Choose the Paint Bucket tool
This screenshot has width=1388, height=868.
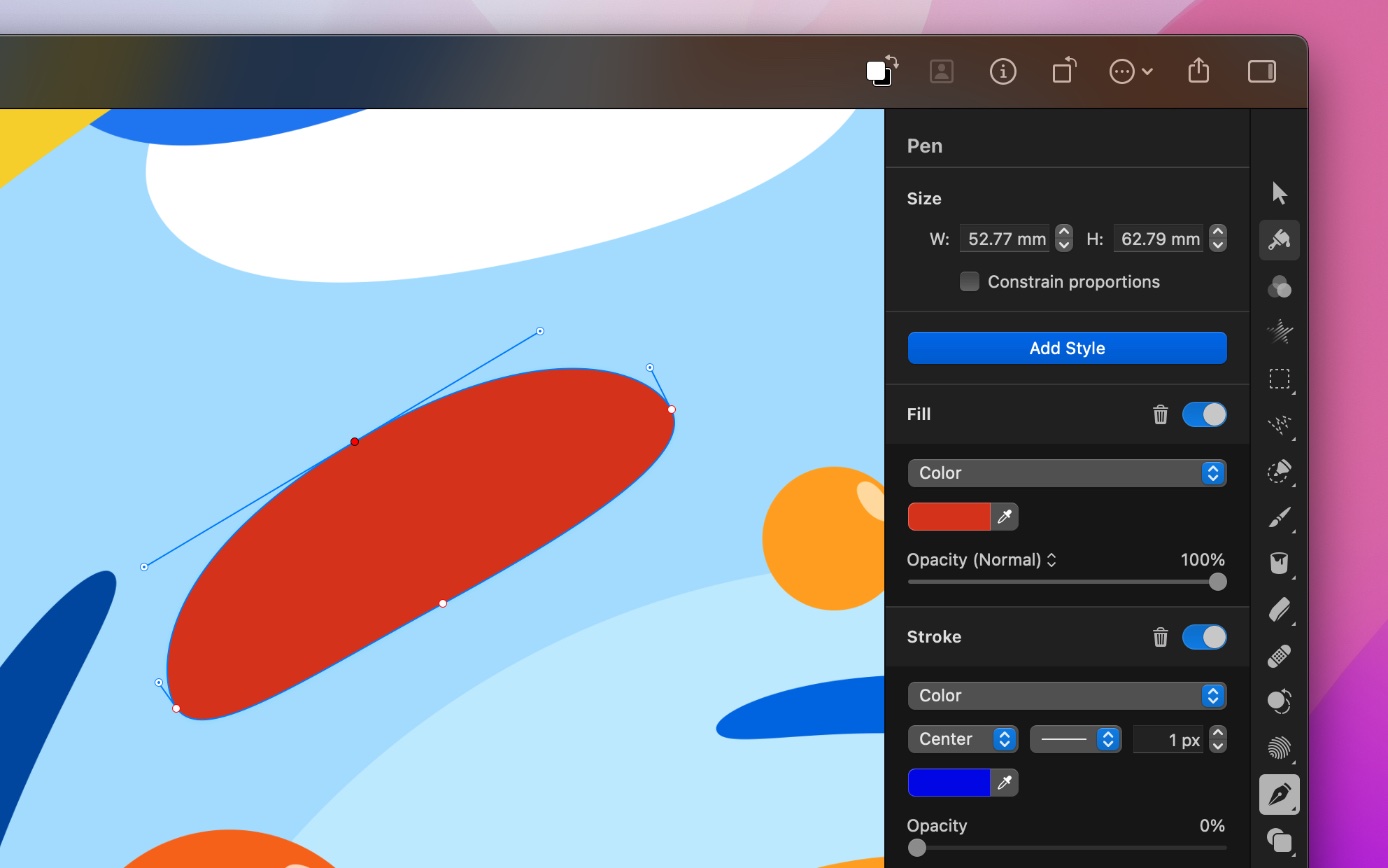(1279, 563)
